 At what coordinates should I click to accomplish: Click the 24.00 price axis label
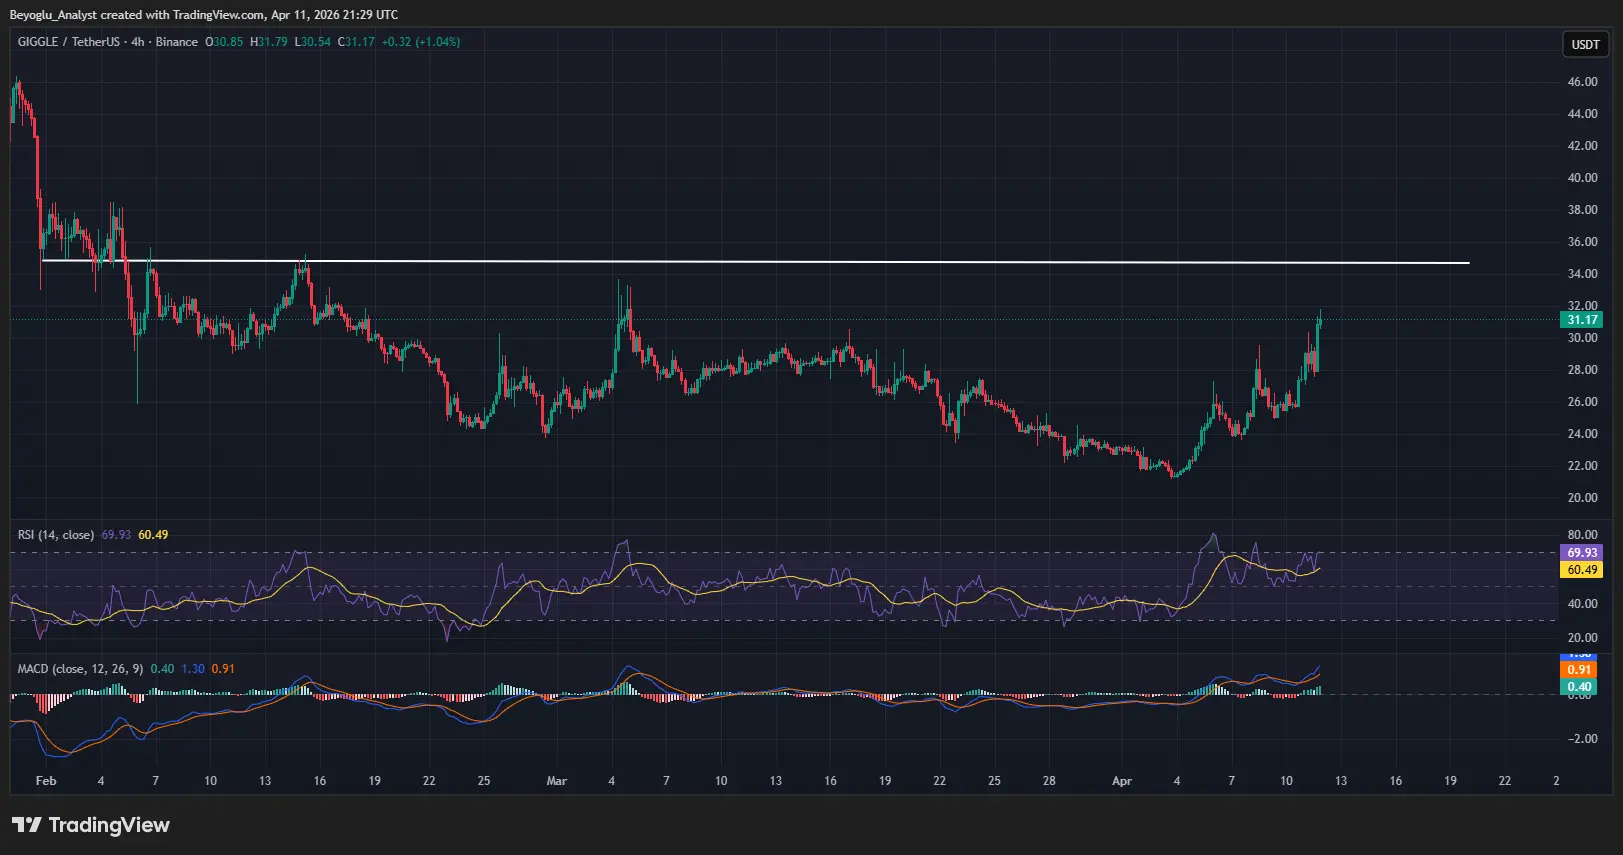(1582, 434)
